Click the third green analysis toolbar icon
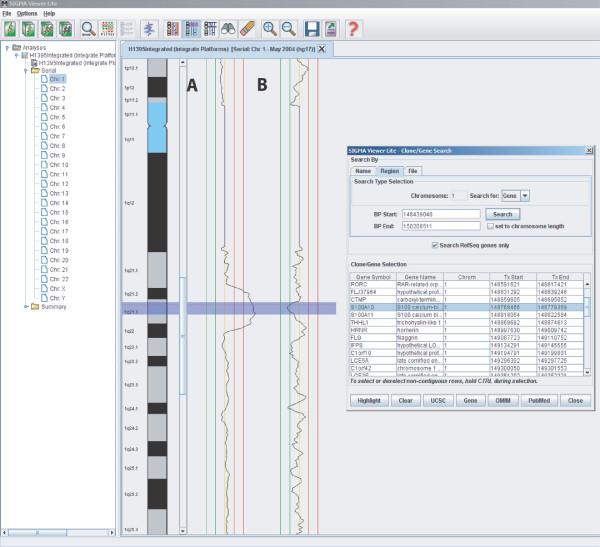The height and width of the screenshot is (547, 600). point(47,29)
